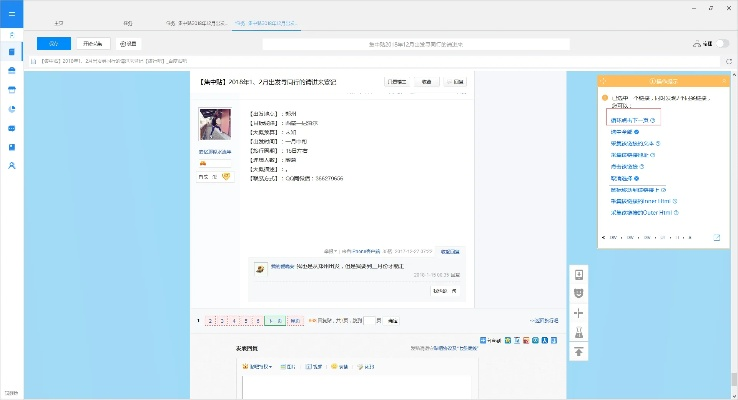Open the hamburger menu at top-left
Image resolution: width=738 pixels, height=400 pixels.
pos(12,14)
